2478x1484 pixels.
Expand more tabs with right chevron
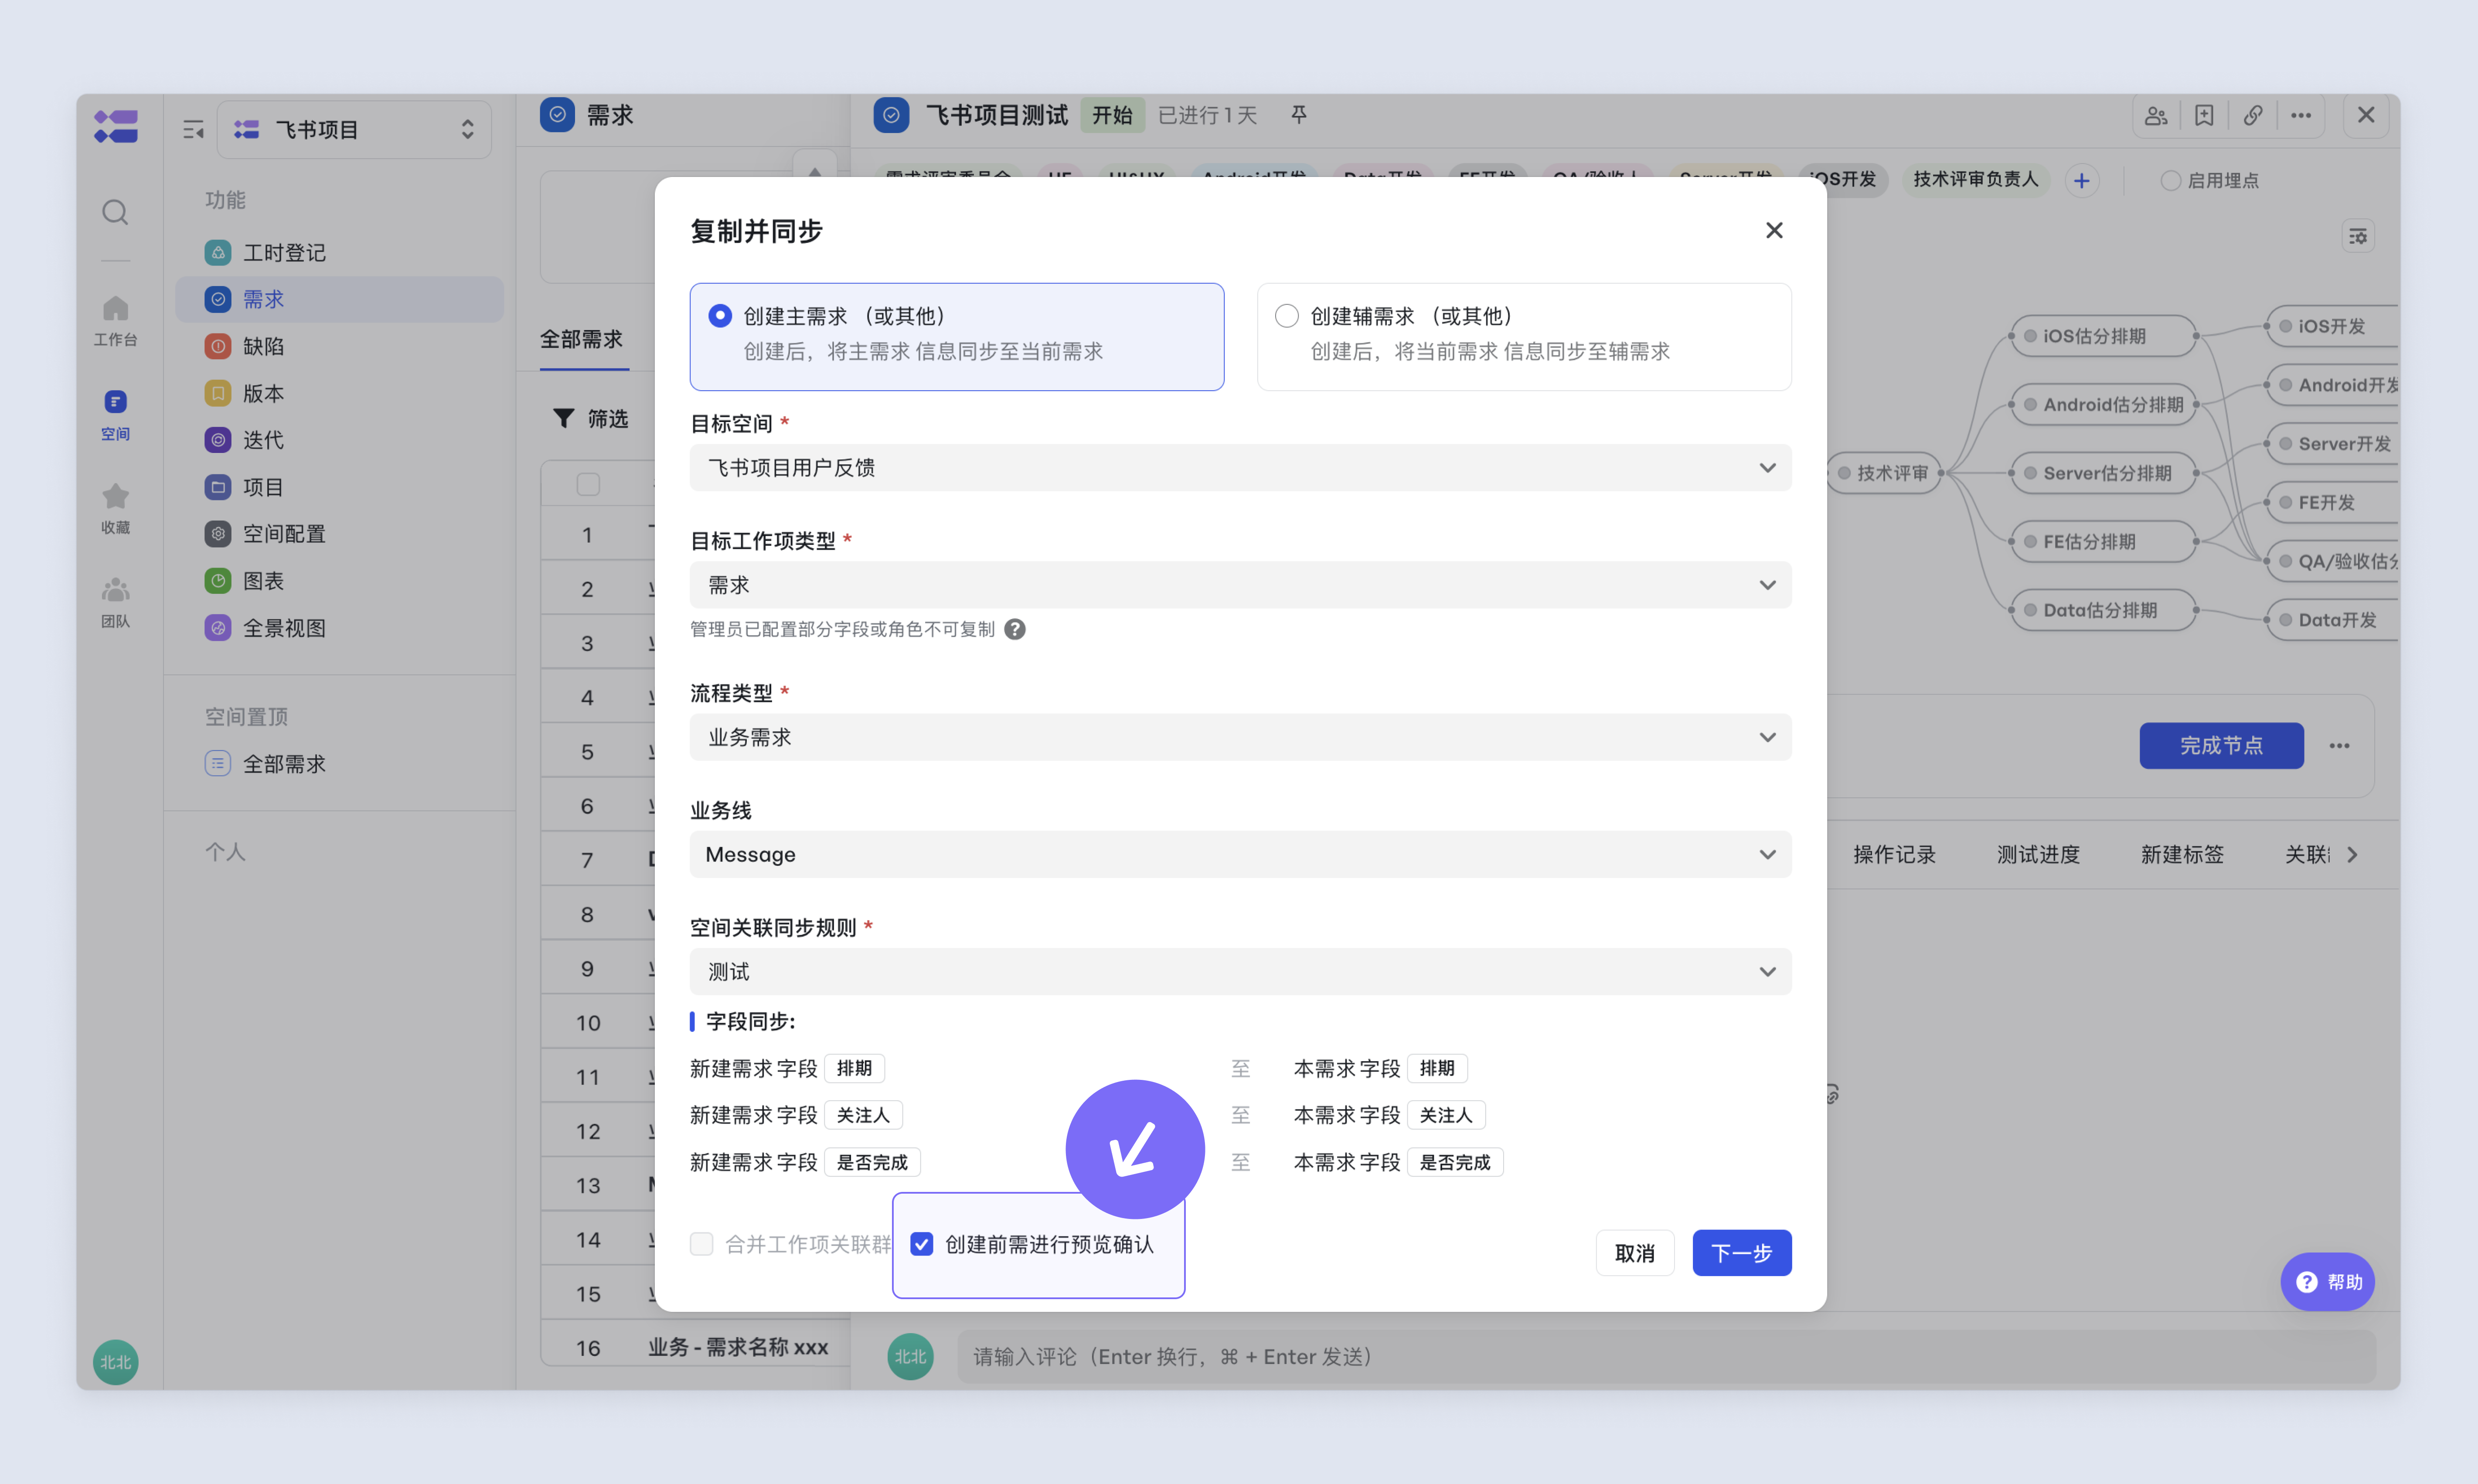2352,855
